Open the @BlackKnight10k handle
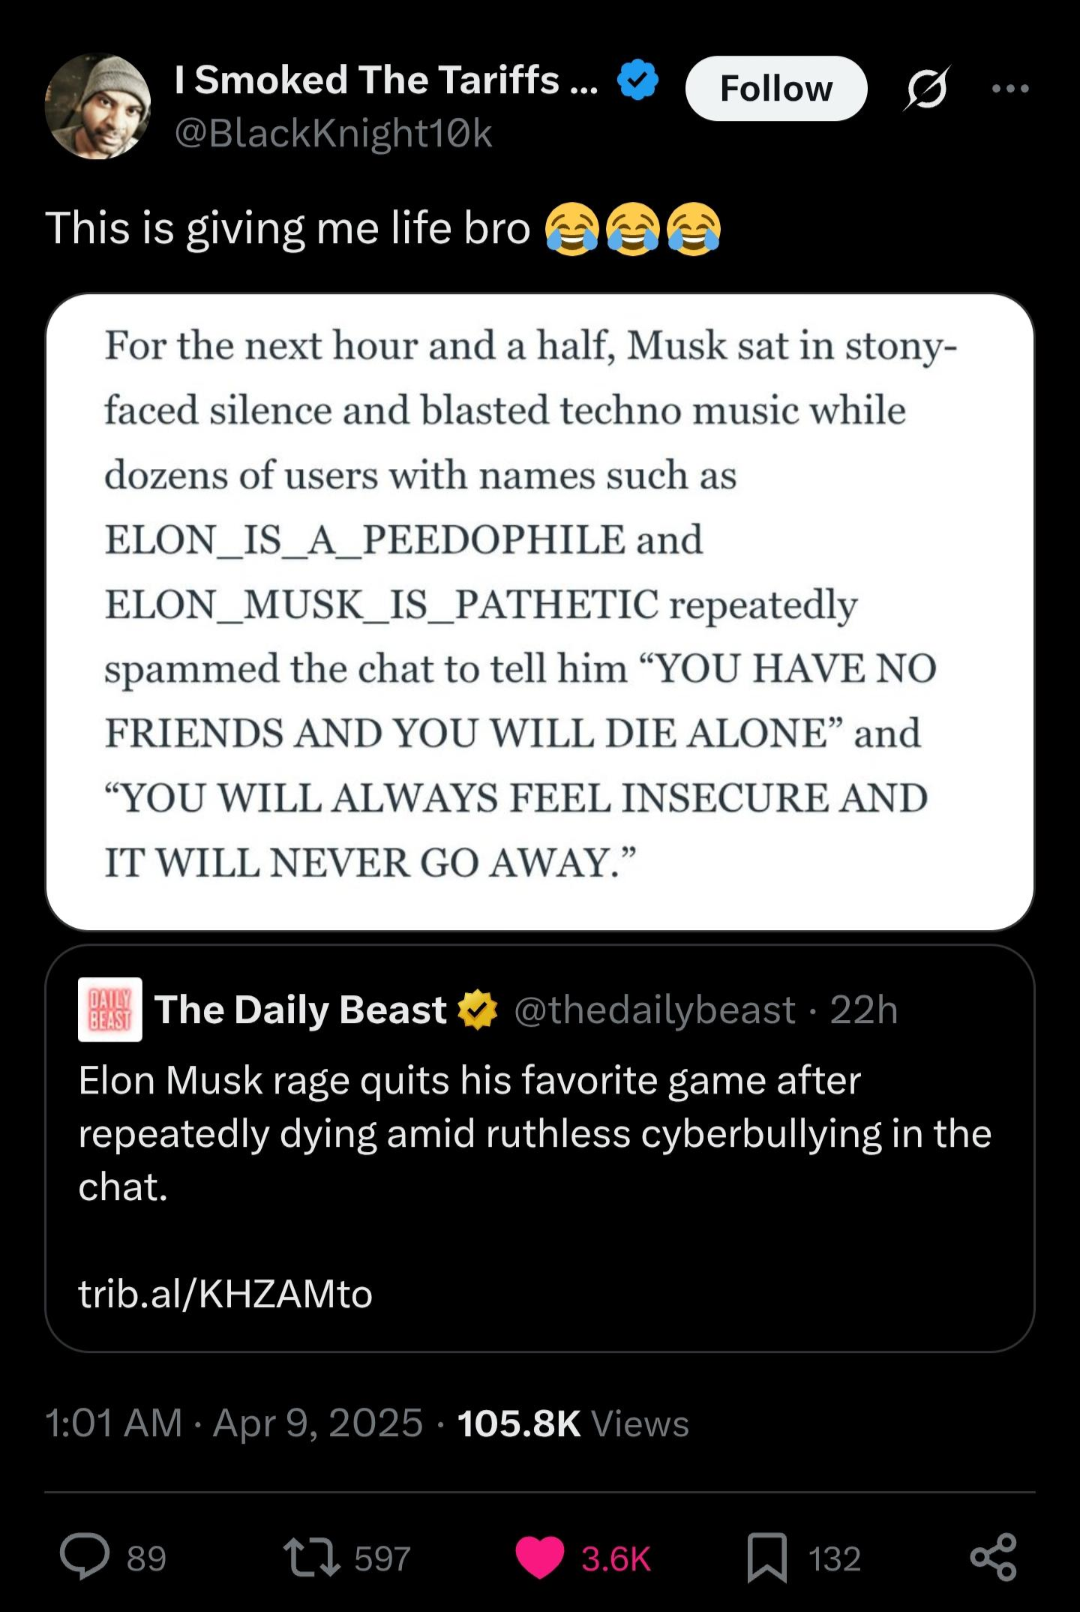 point(333,133)
